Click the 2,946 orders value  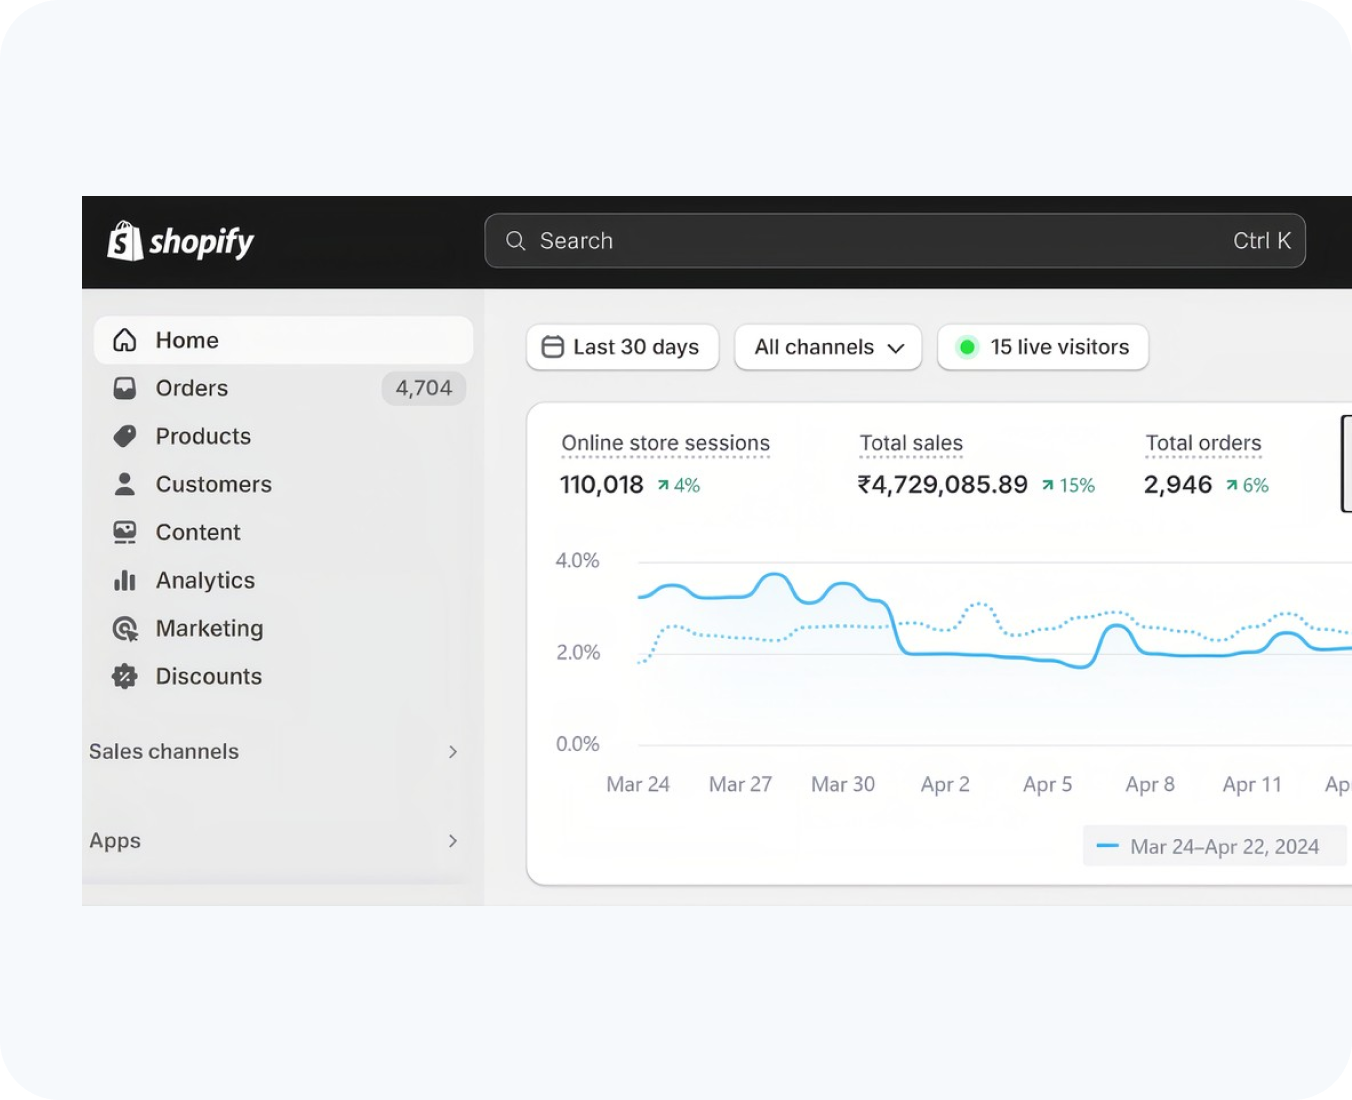point(1178,485)
